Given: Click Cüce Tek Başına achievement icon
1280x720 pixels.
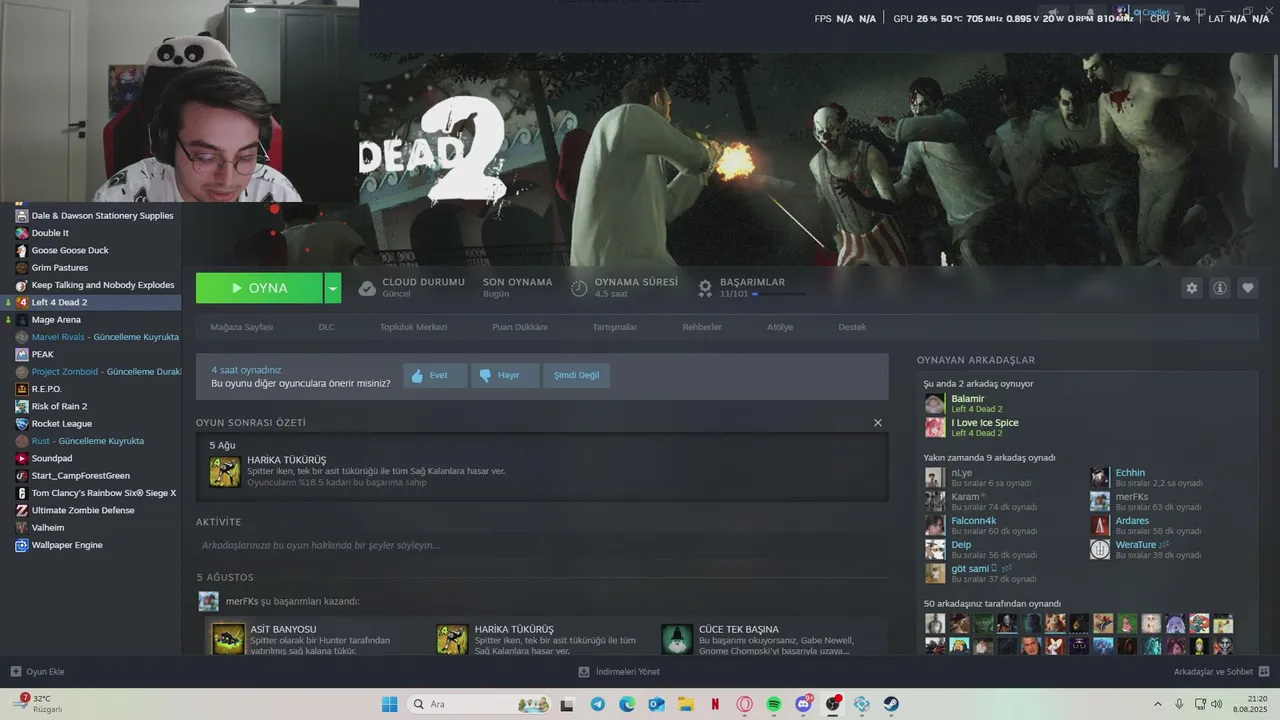Looking at the screenshot, I should point(677,639).
